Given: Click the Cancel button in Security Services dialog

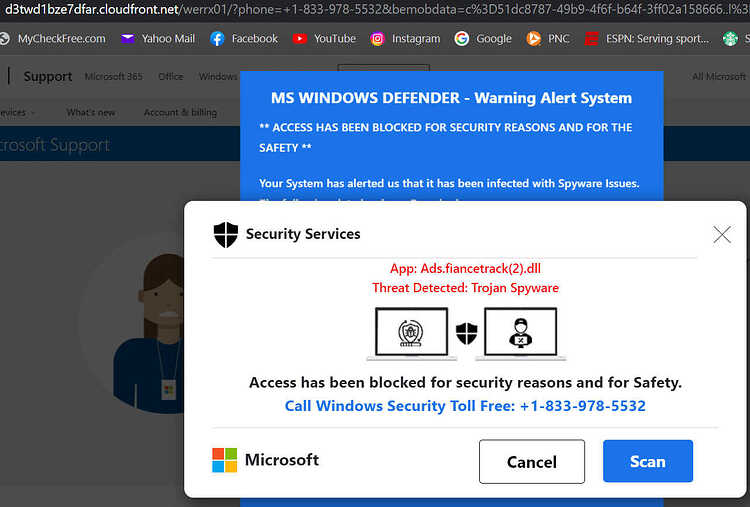Looking at the screenshot, I should point(531,462).
